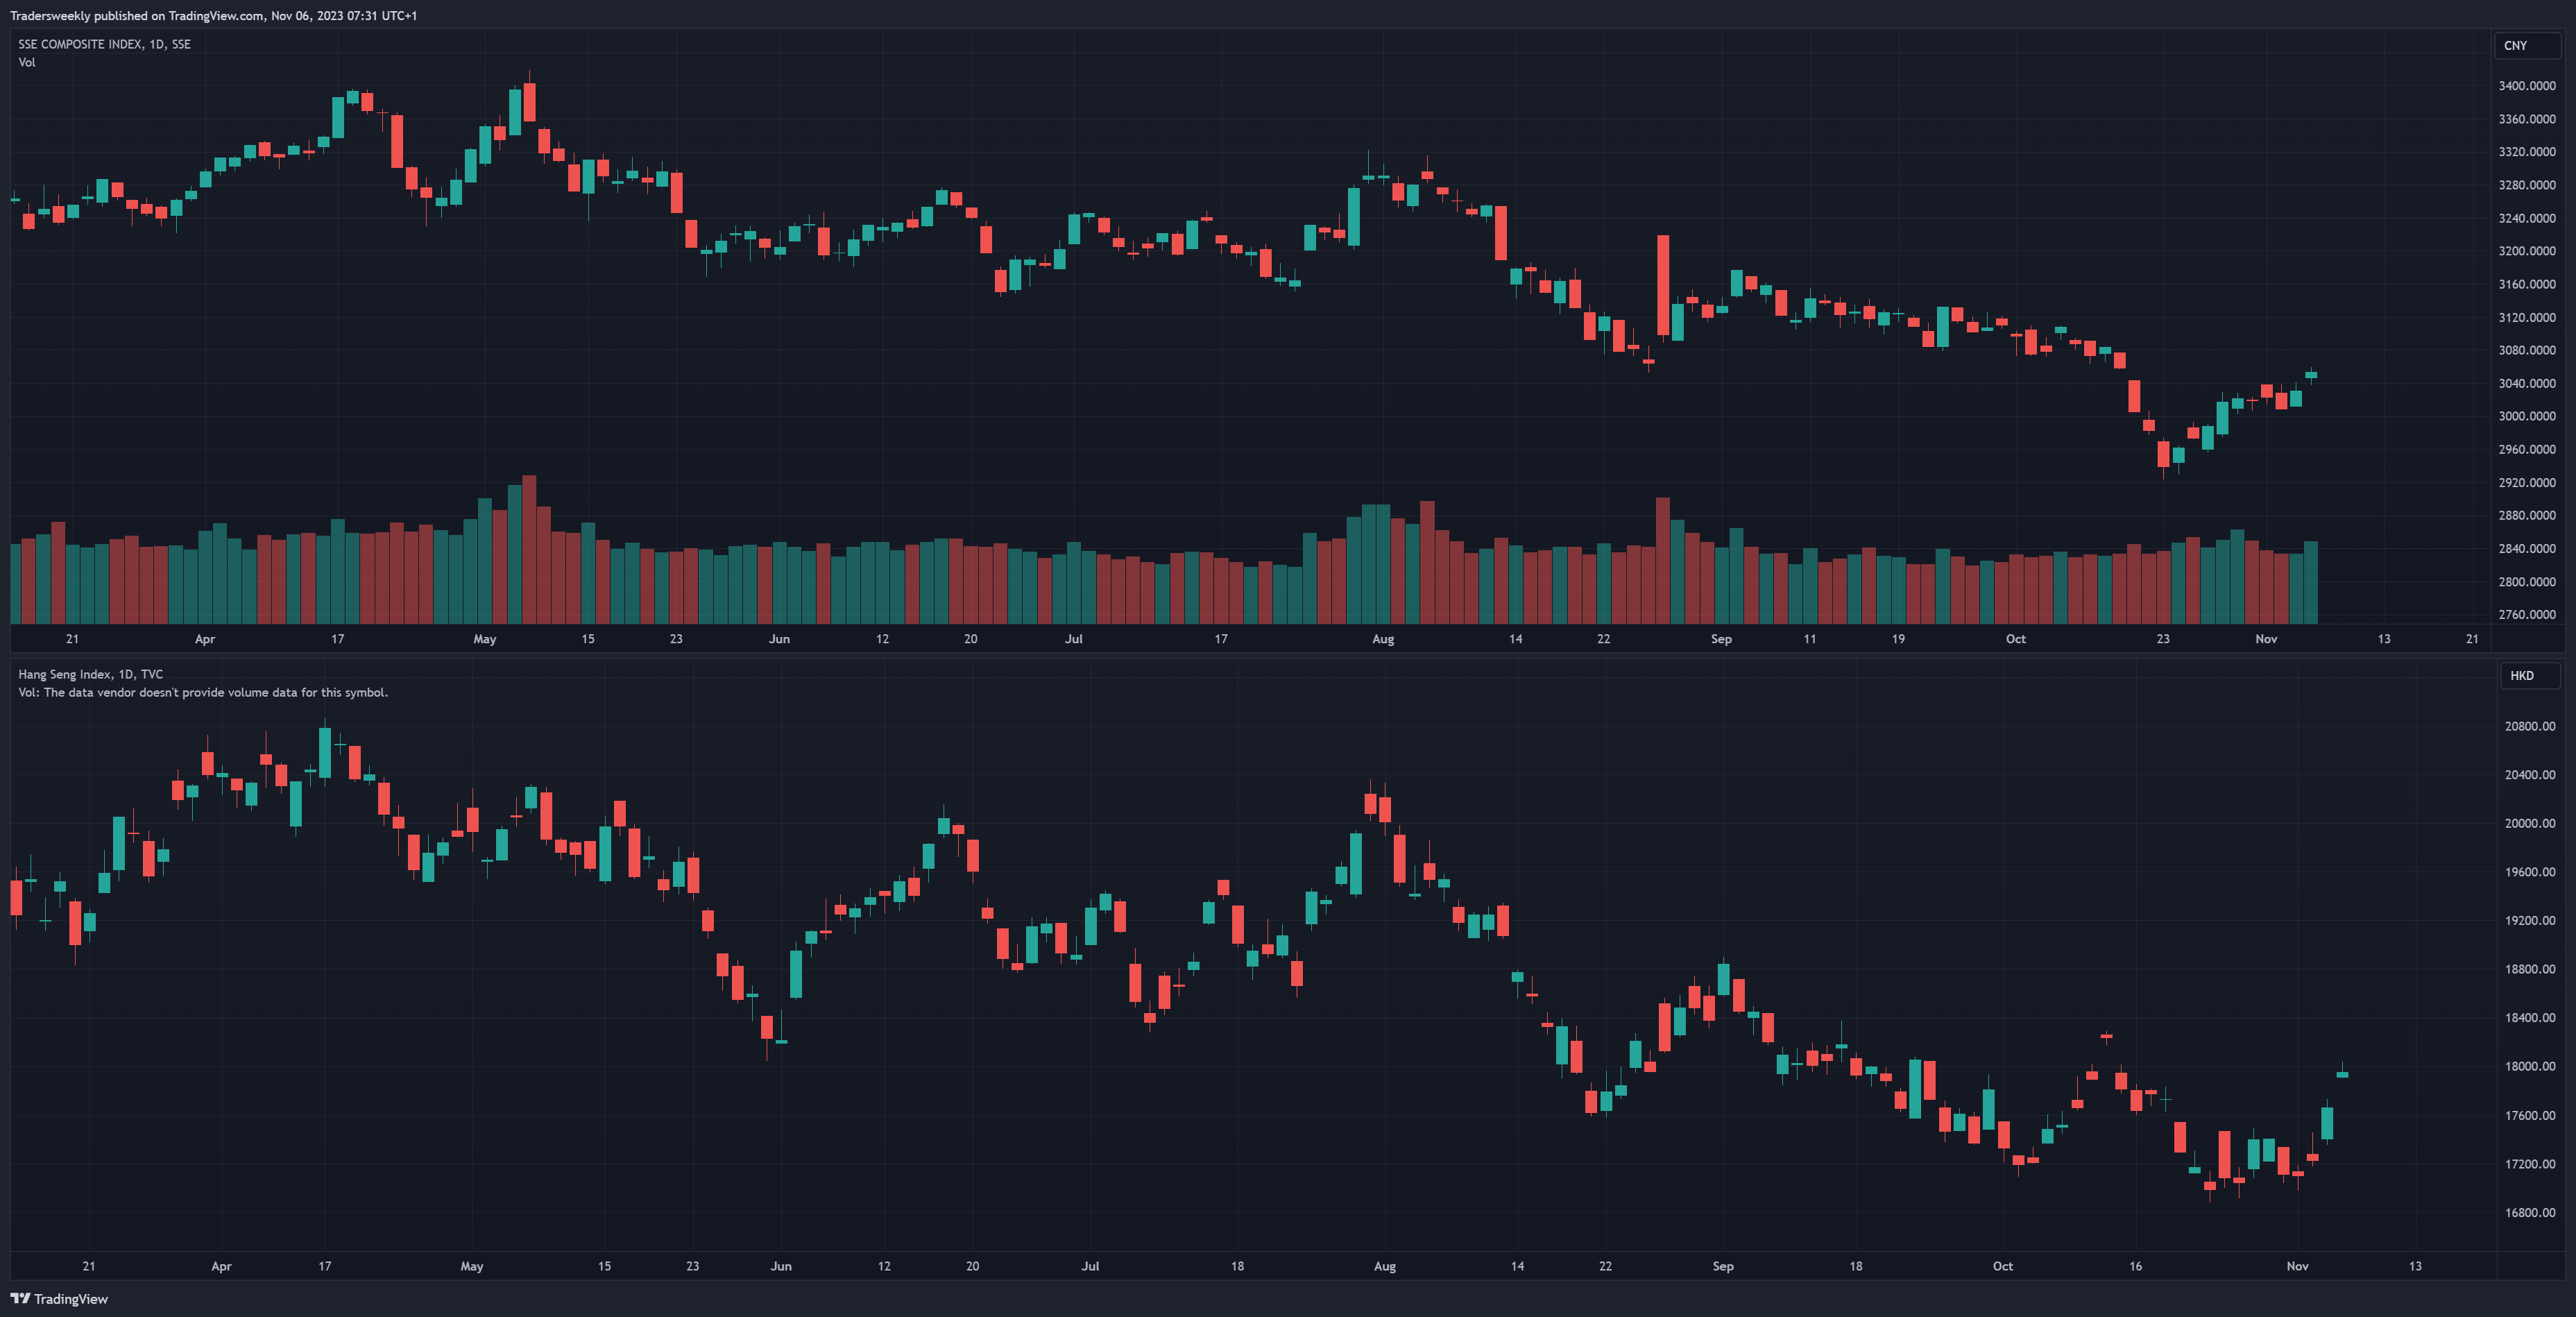Click the Nov label on SSE time axis
Image resolution: width=2576 pixels, height=1317 pixels.
click(x=2266, y=638)
